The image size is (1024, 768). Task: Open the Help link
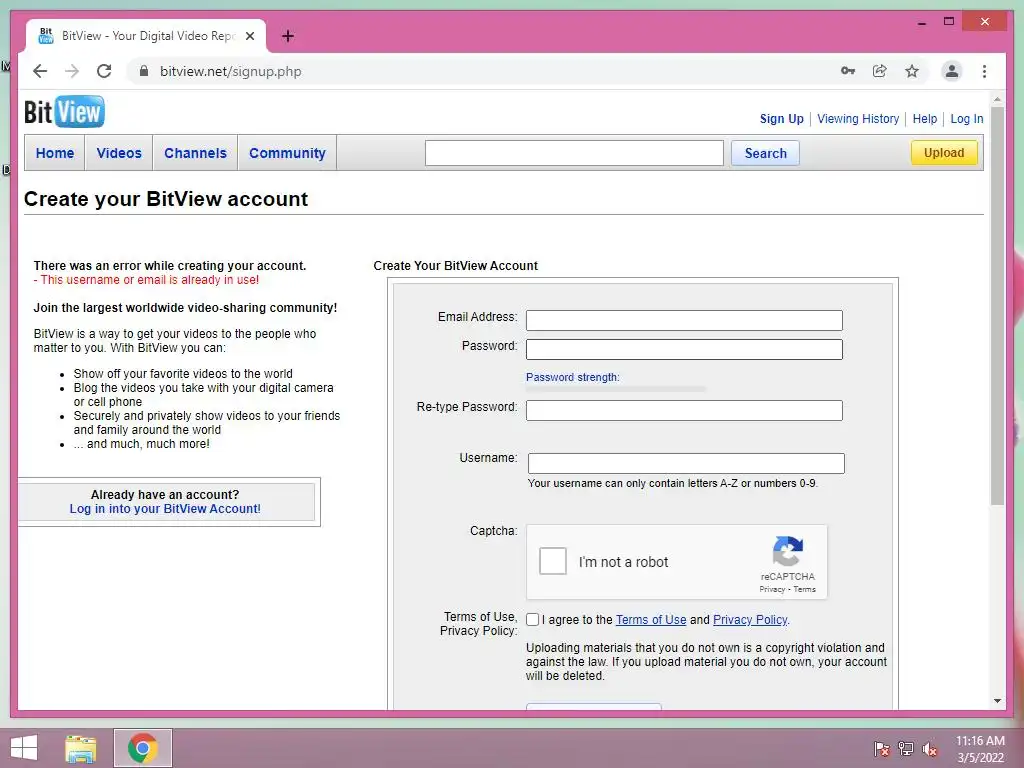(x=925, y=119)
